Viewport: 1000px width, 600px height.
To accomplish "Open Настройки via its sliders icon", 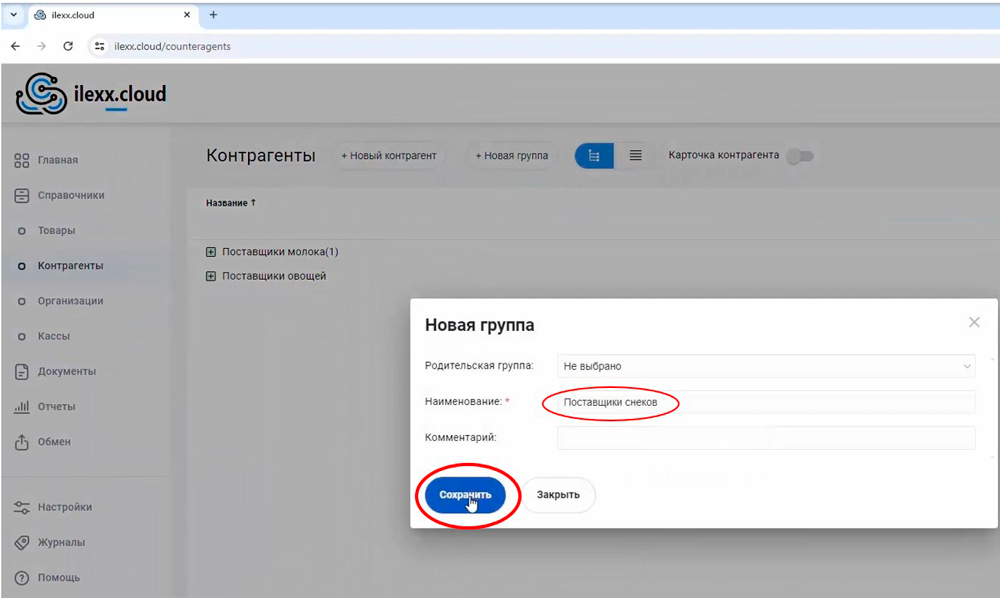I will coord(21,507).
